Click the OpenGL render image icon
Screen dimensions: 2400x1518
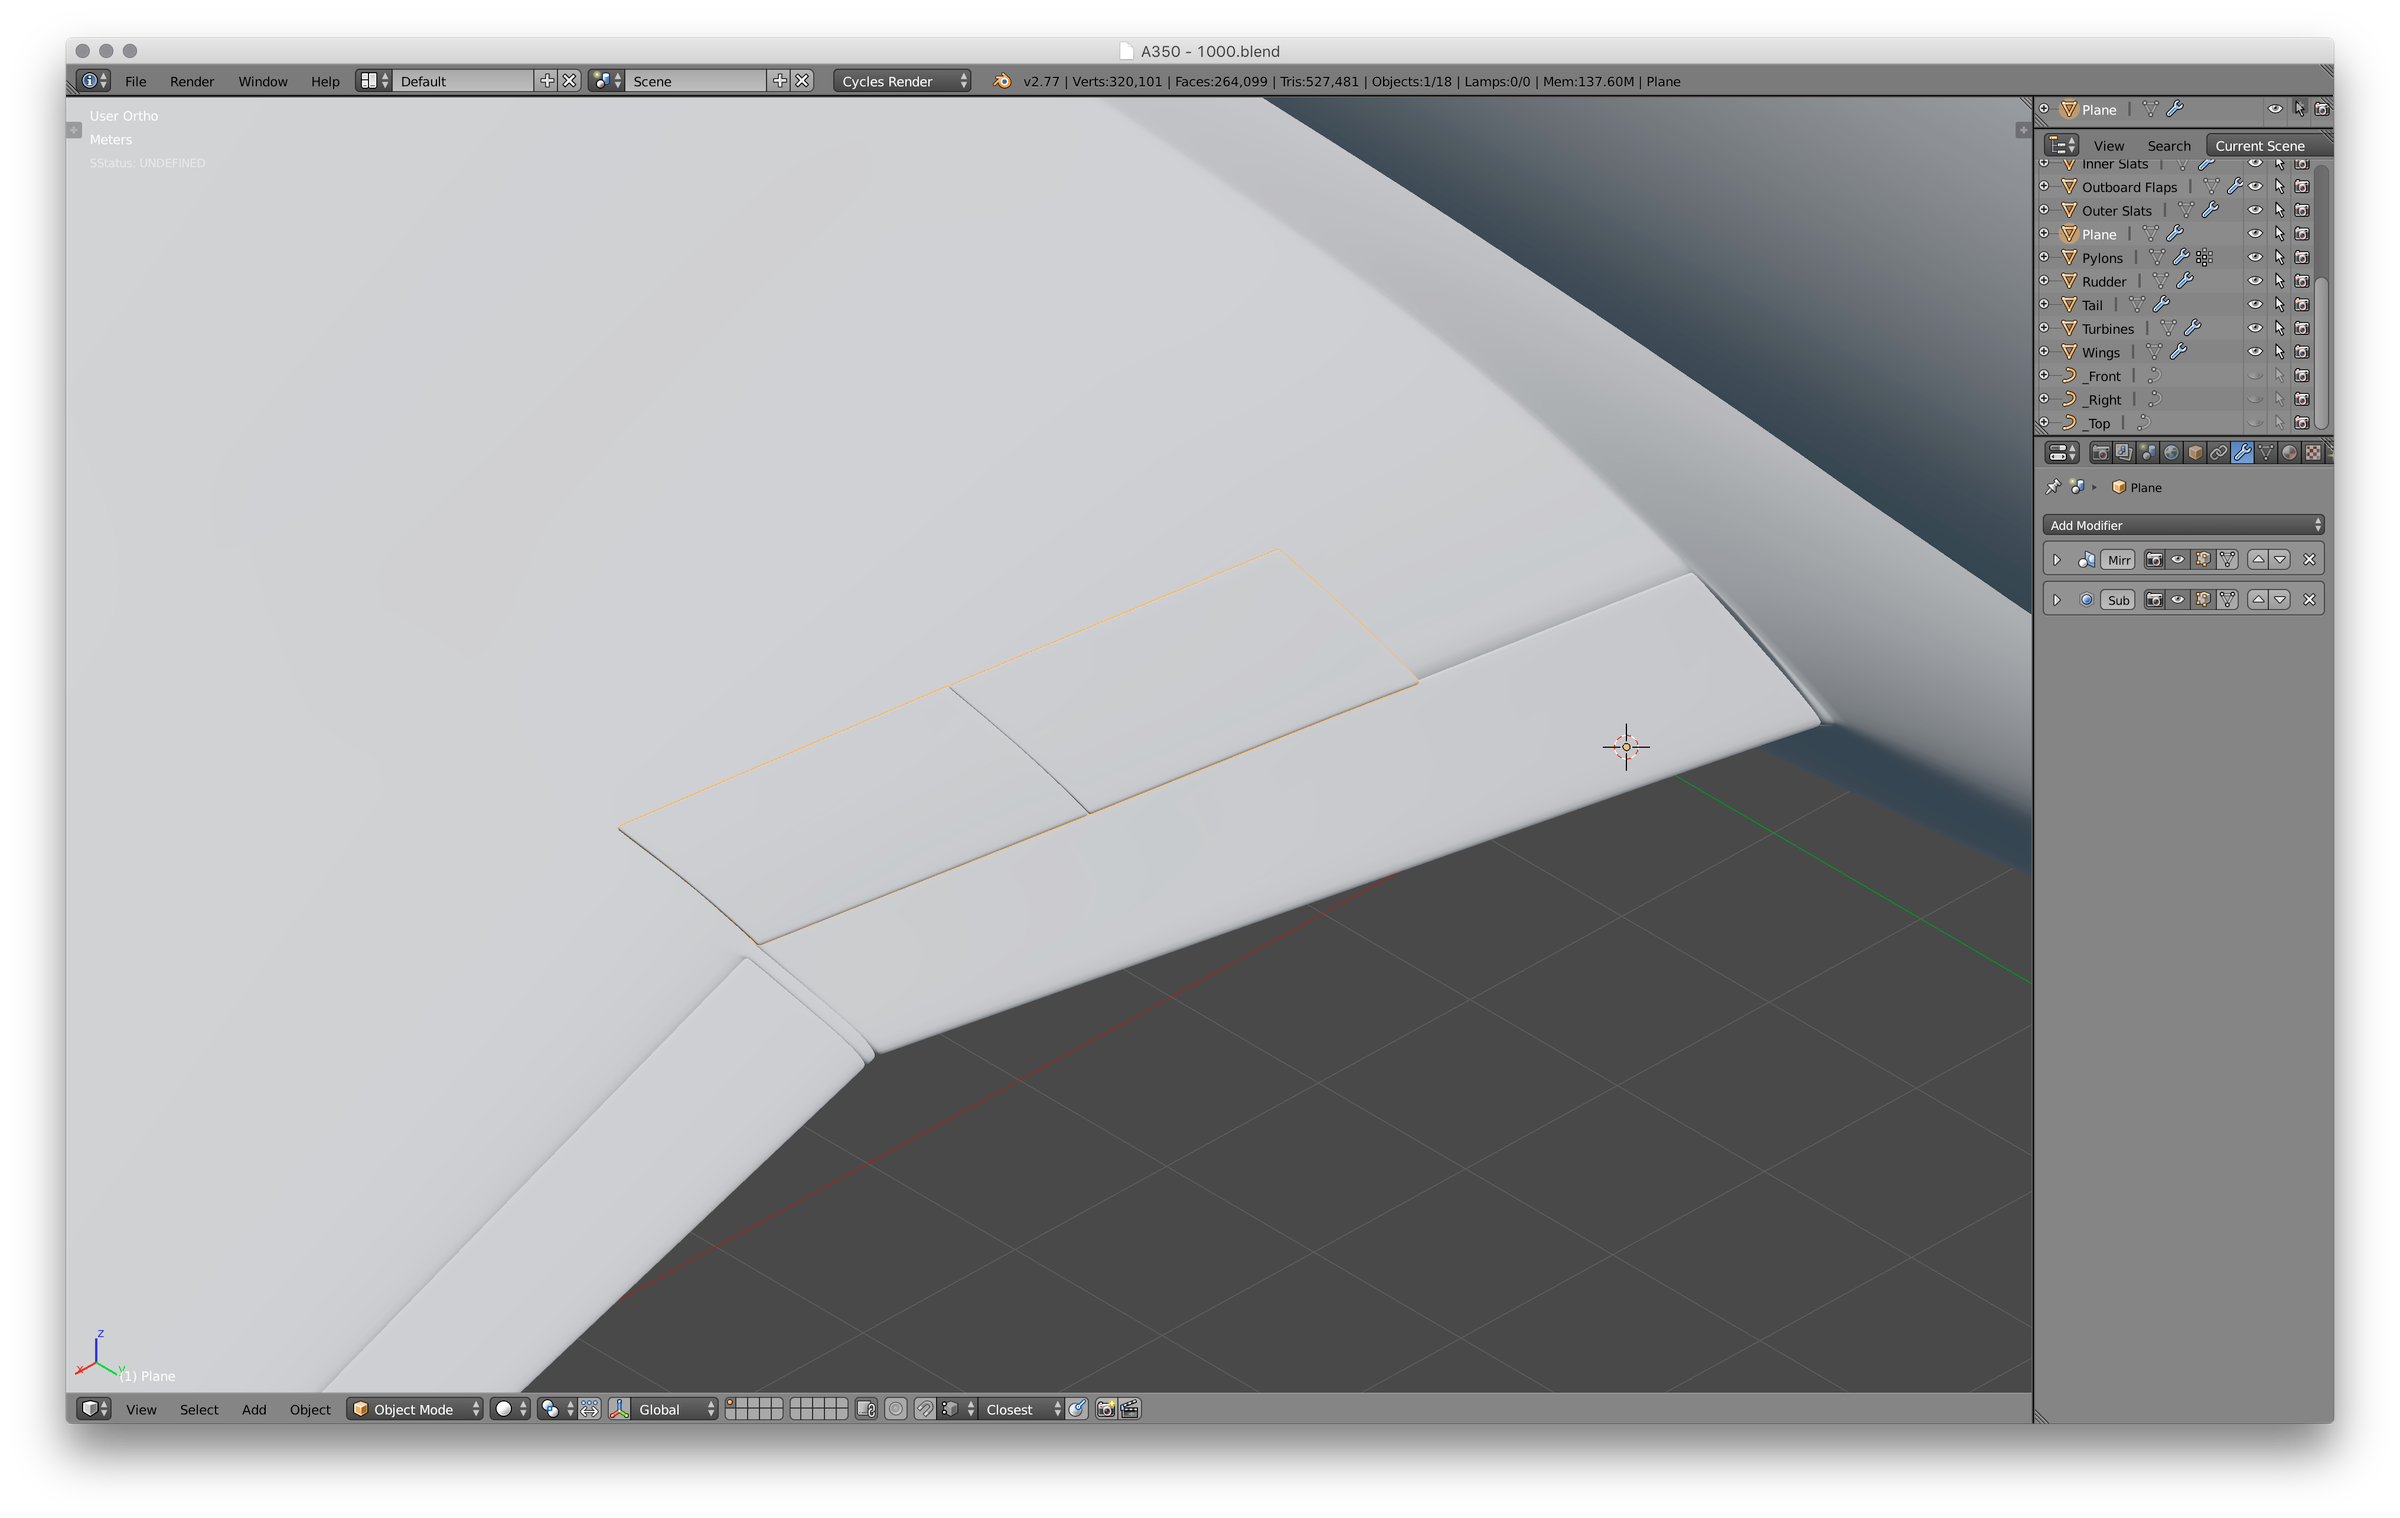pyautogui.click(x=1105, y=1409)
